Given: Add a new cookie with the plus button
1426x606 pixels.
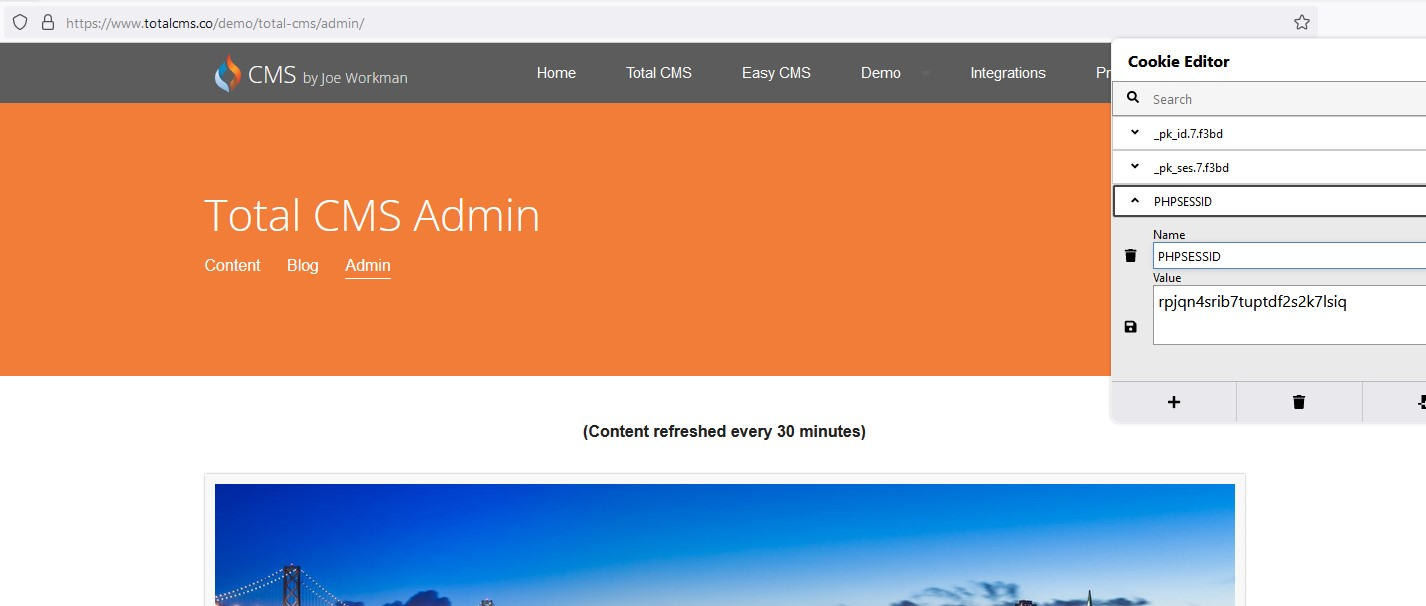Looking at the screenshot, I should pos(1174,402).
